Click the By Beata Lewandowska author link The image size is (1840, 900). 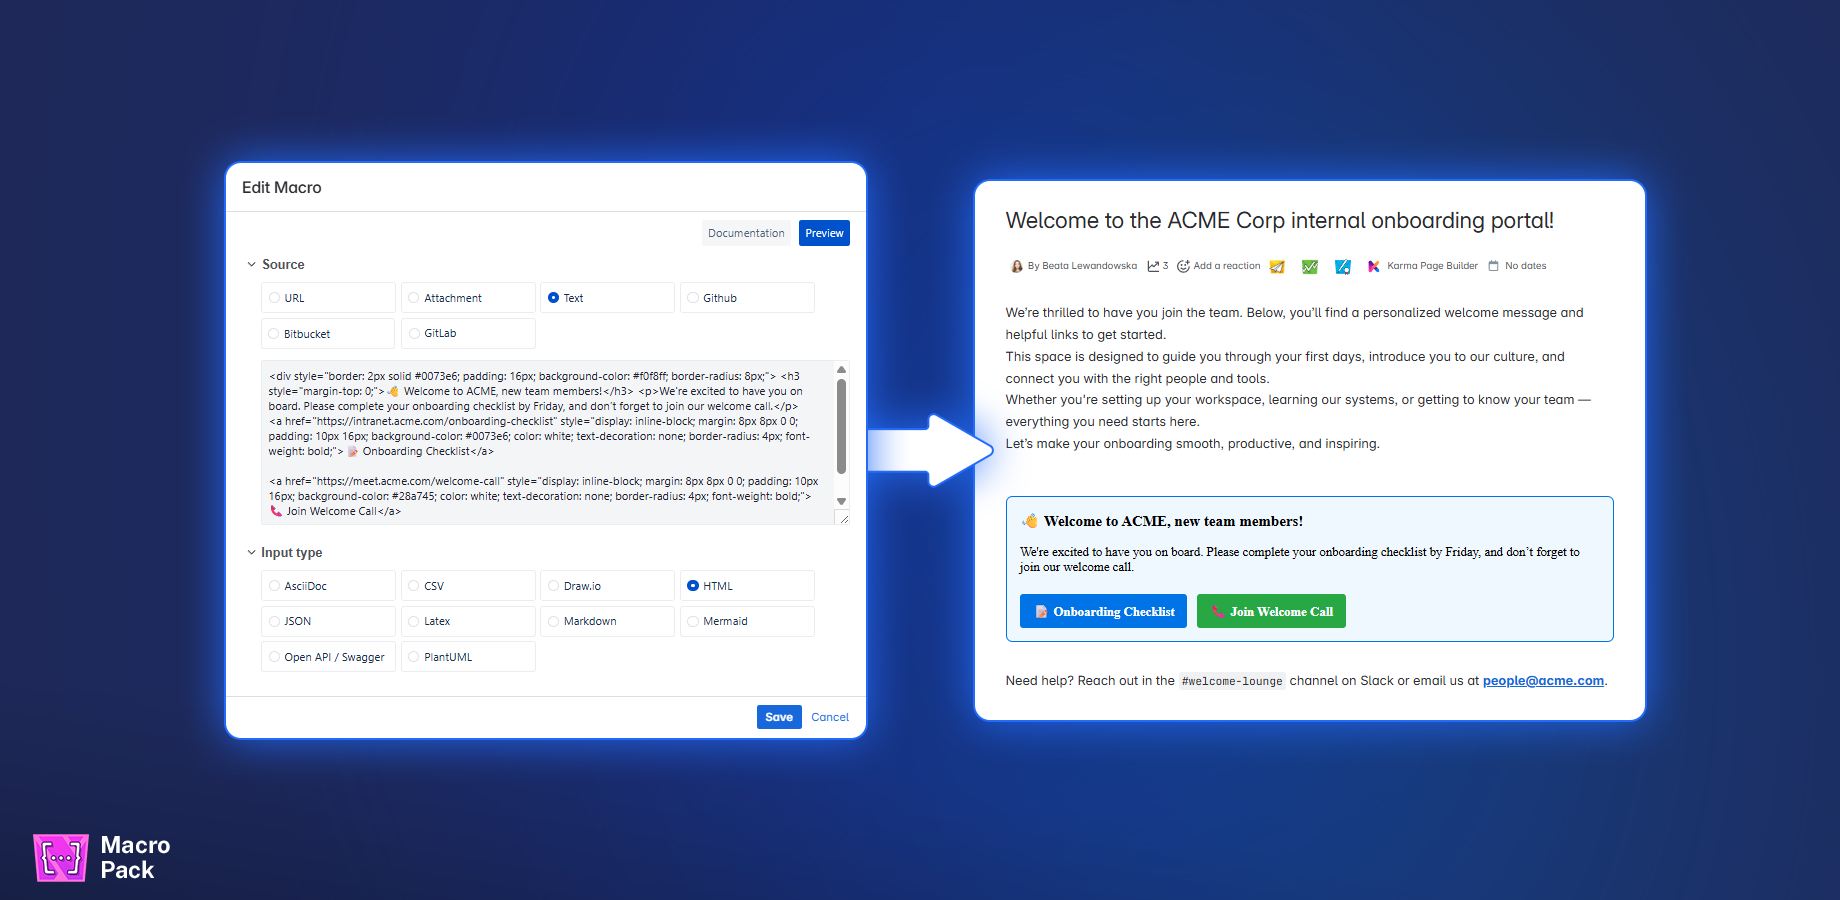1082,266
